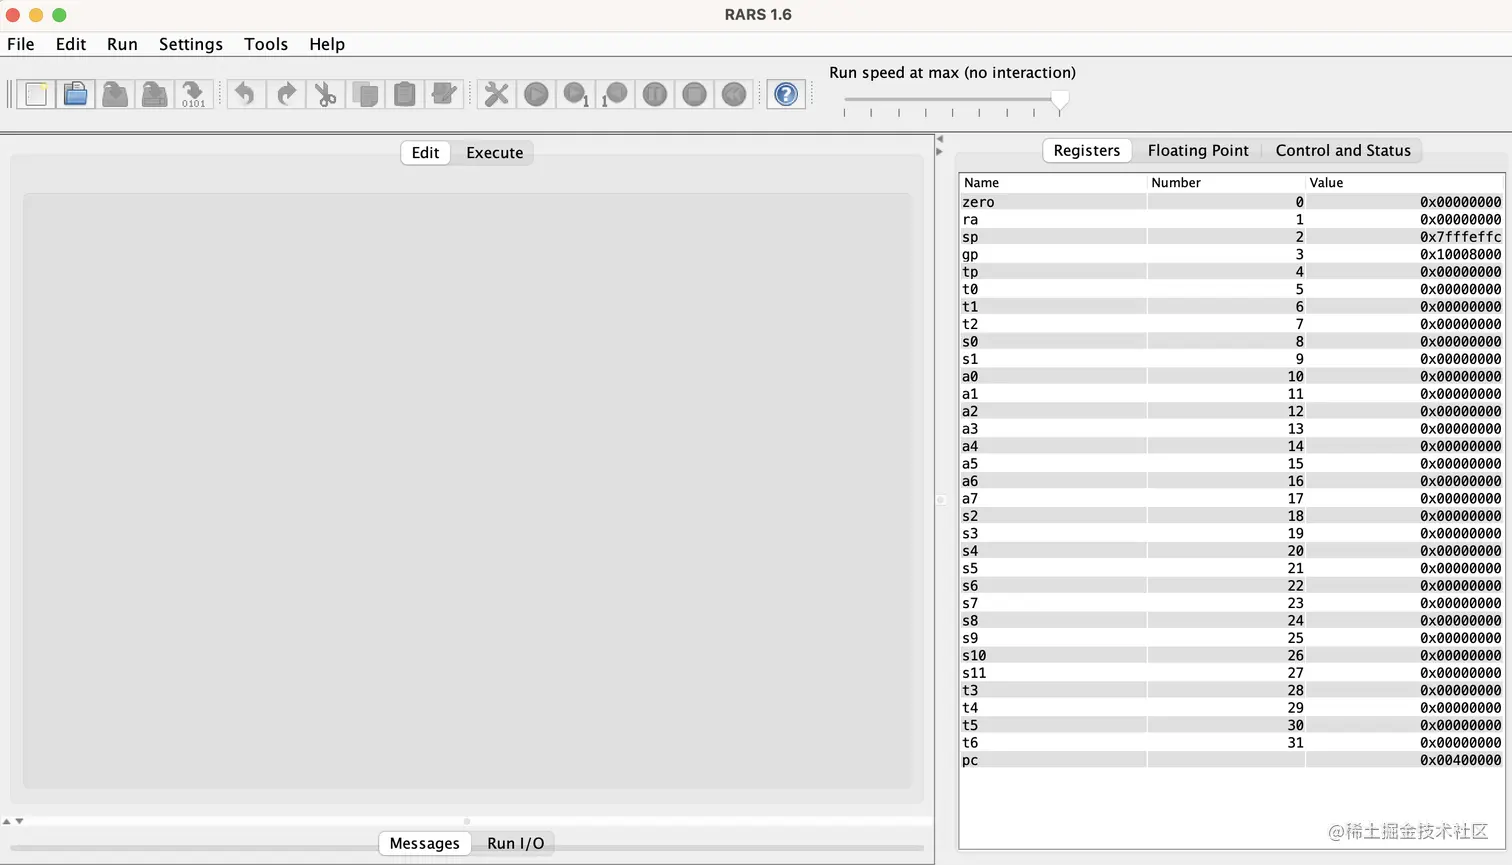Click the Paste clipboard icon
Screen dimensions: 1512x865
(404, 94)
